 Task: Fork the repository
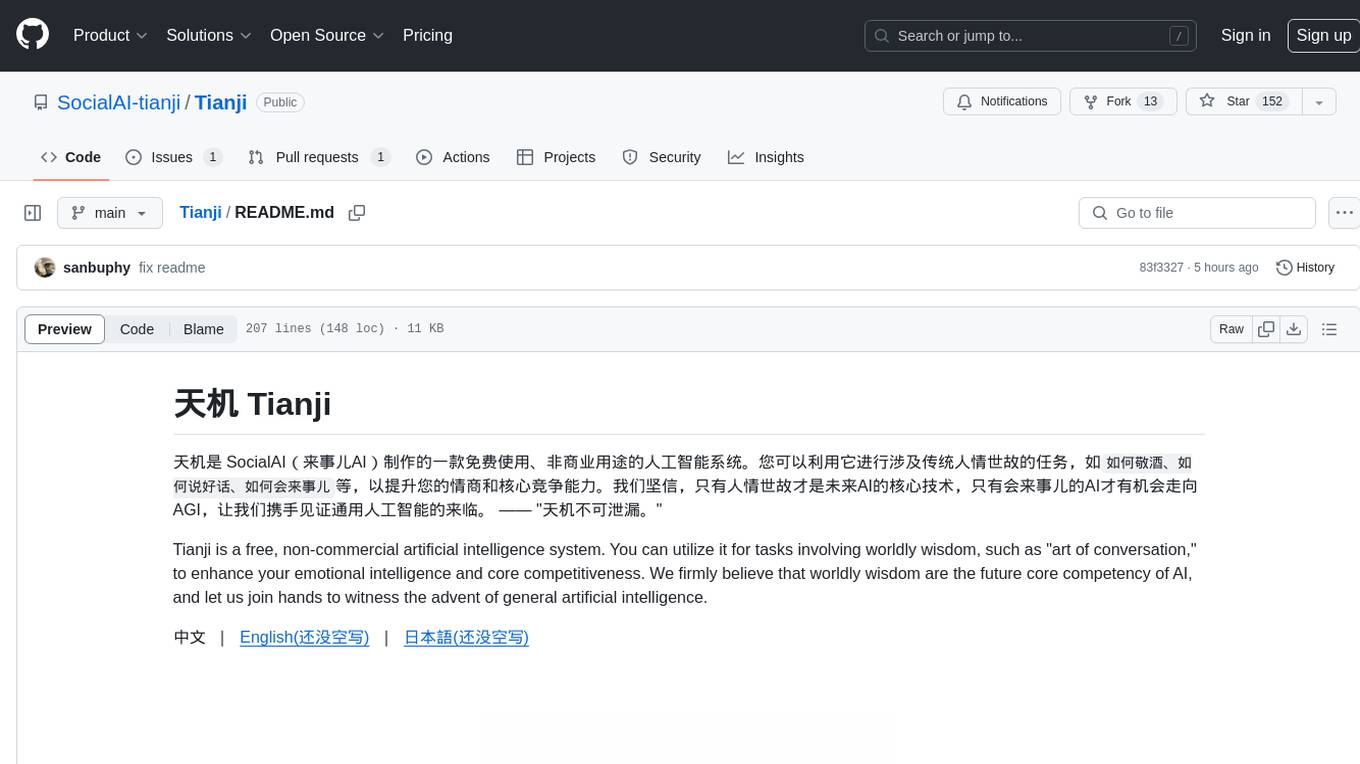(x=1123, y=102)
